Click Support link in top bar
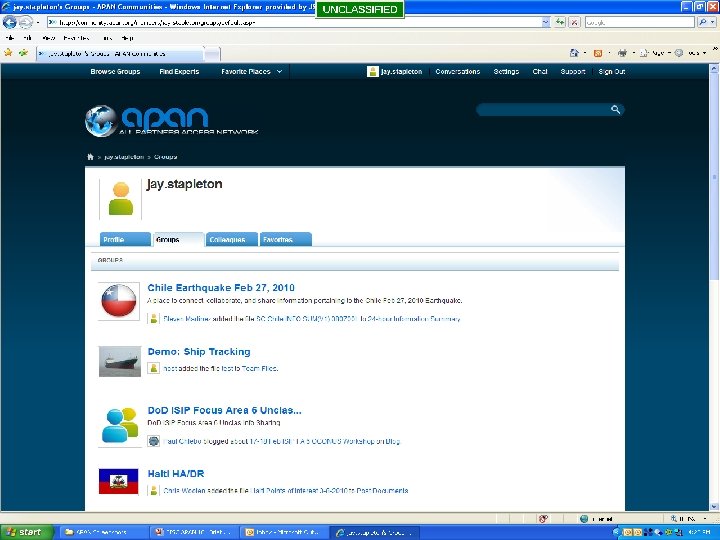The width and height of the screenshot is (720, 540). [573, 71]
